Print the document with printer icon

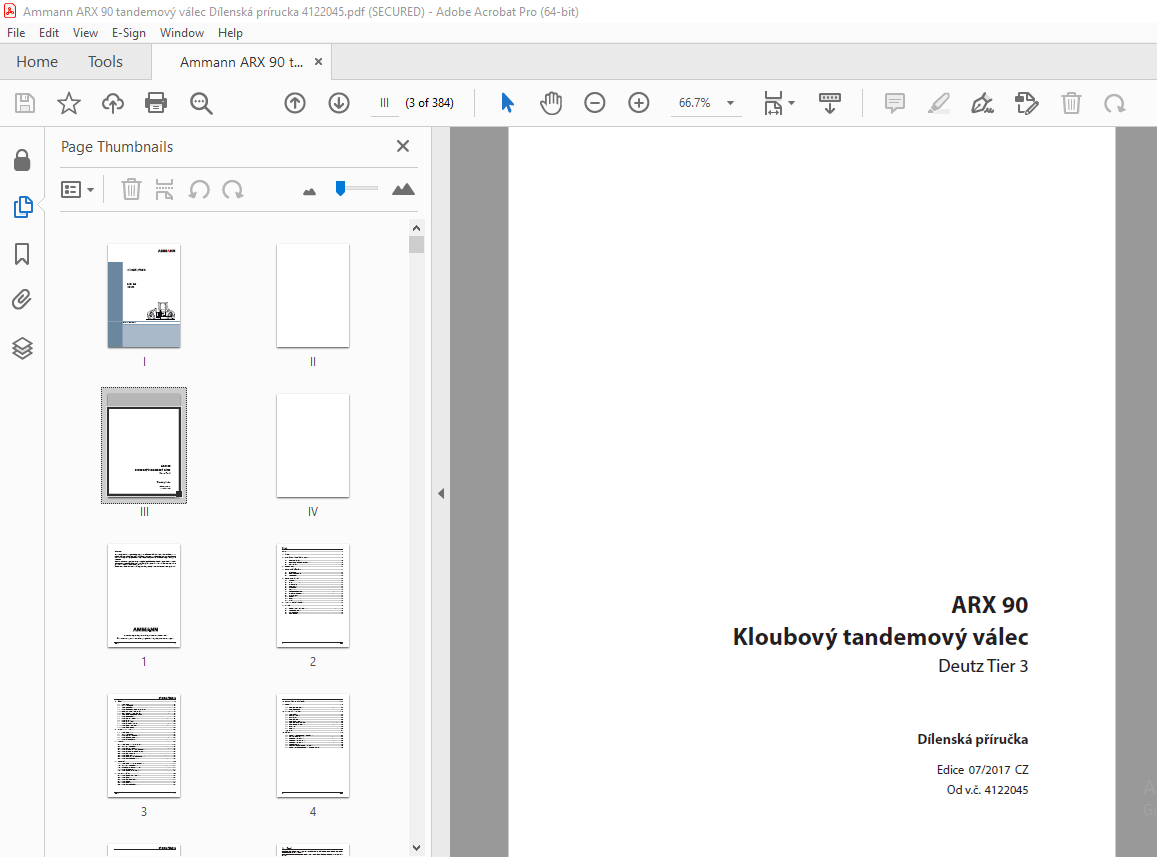[x=156, y=103]
